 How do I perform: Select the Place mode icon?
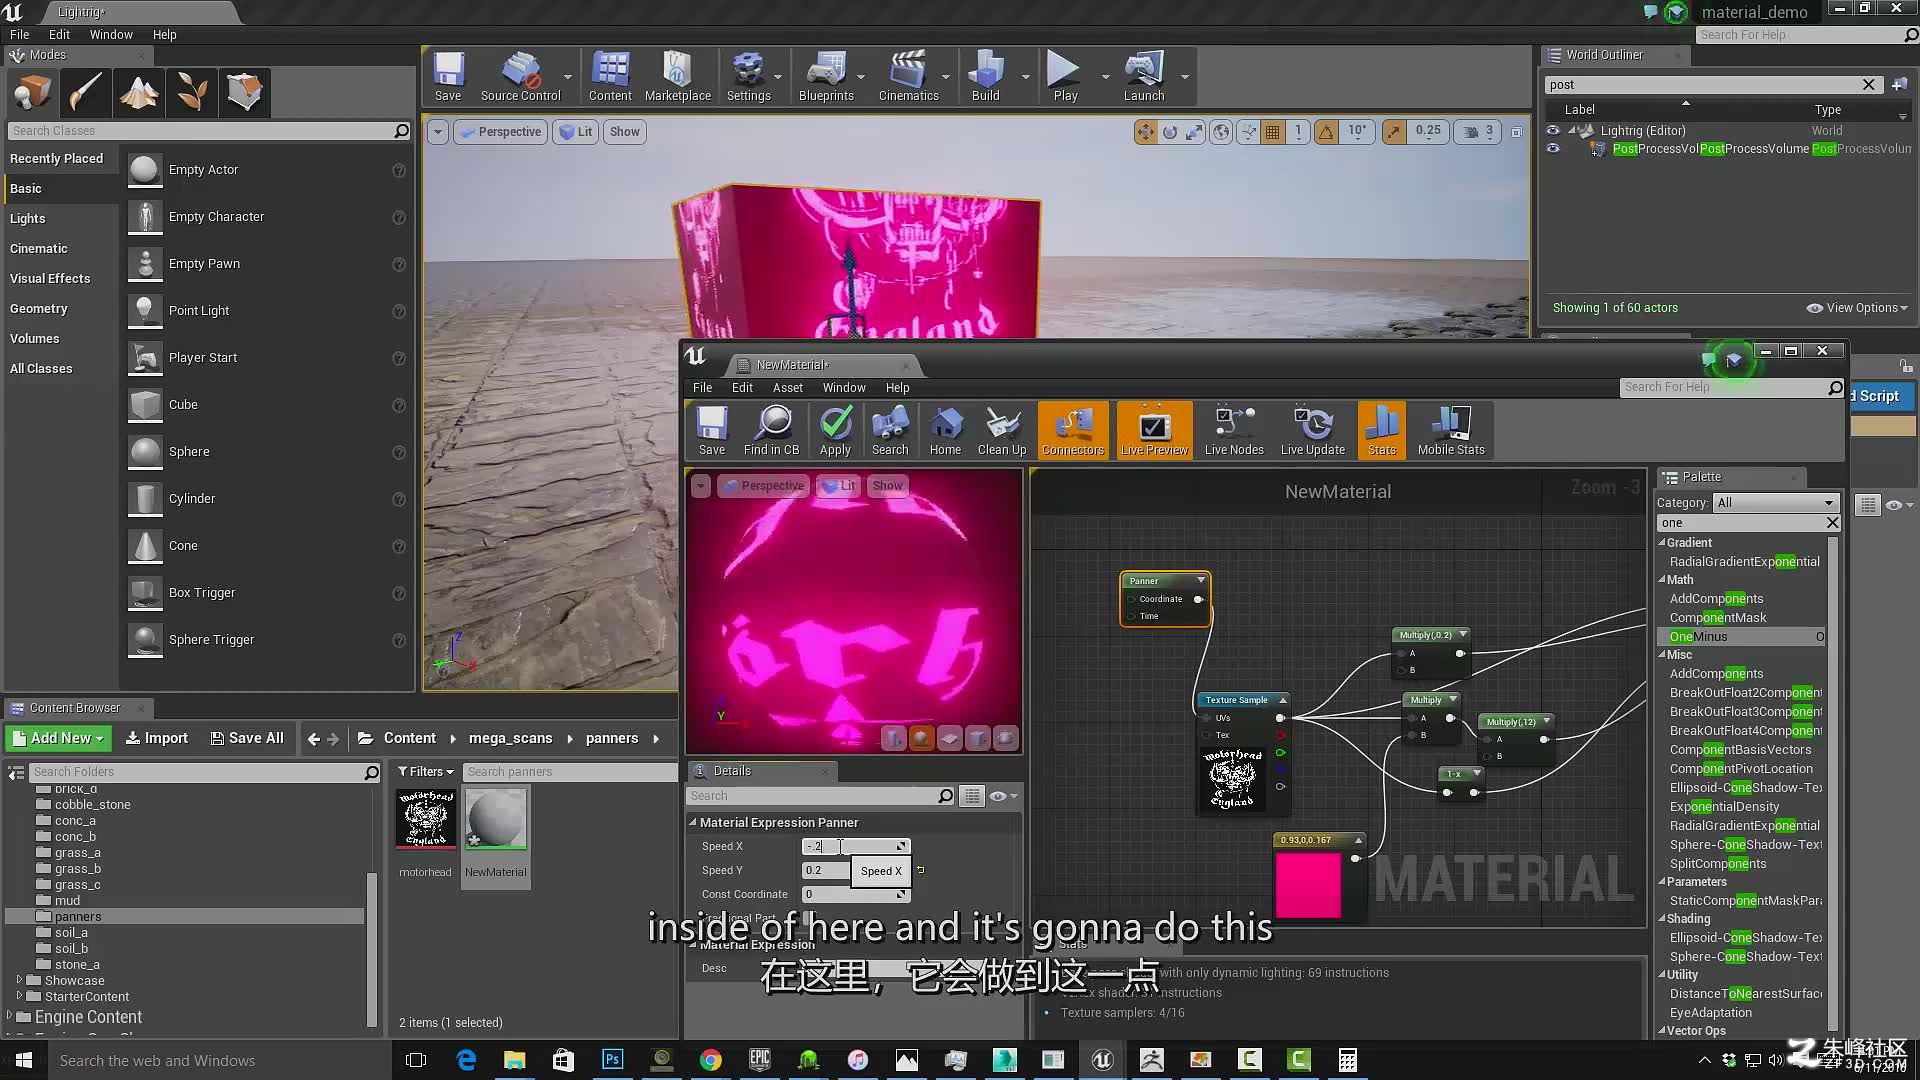[x=32, y=92]
